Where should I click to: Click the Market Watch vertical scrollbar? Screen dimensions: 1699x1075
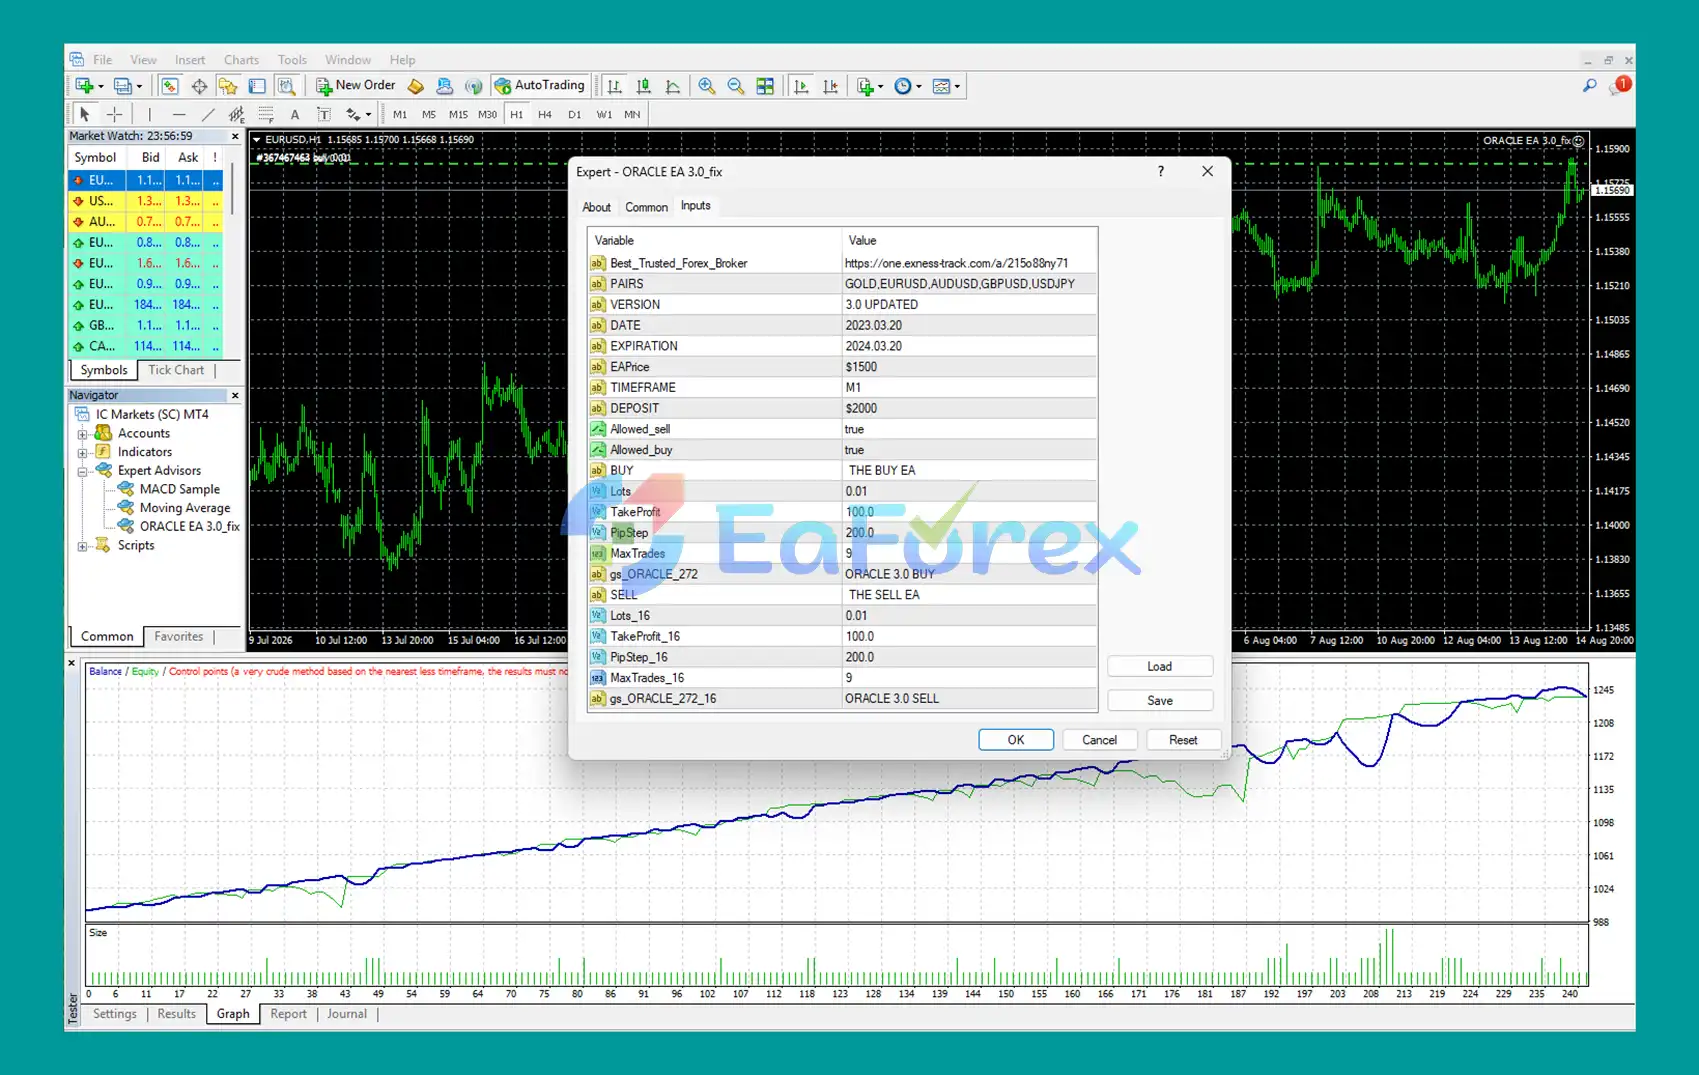(x=233, y=190)
